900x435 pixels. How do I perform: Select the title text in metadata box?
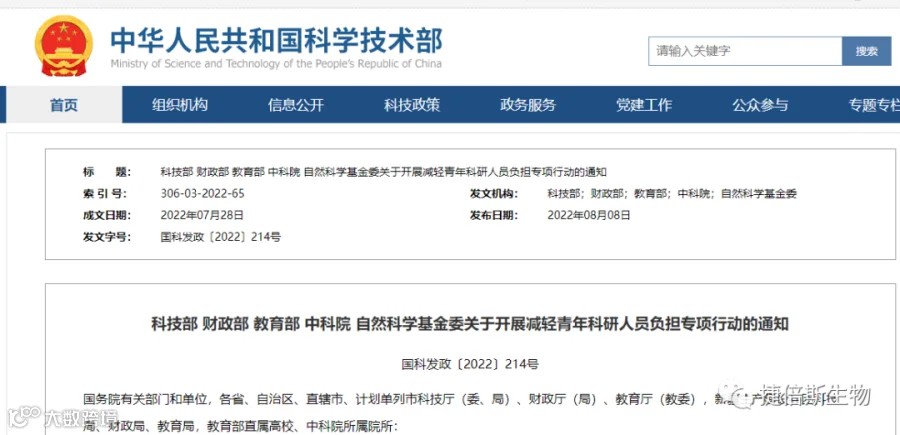coord(383,172)
